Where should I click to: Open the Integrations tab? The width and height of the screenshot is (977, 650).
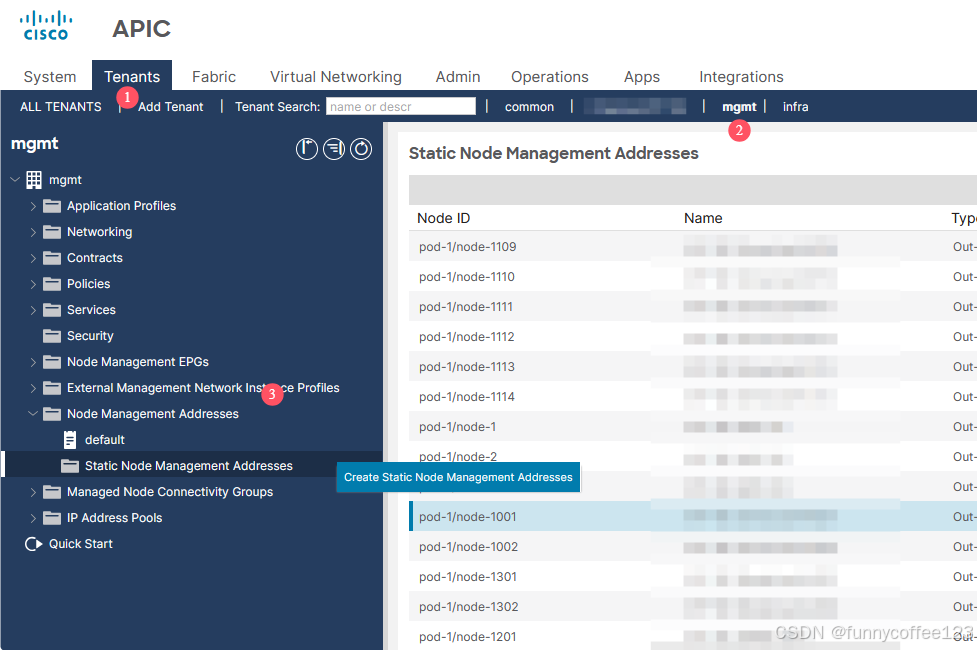point(741,77)
